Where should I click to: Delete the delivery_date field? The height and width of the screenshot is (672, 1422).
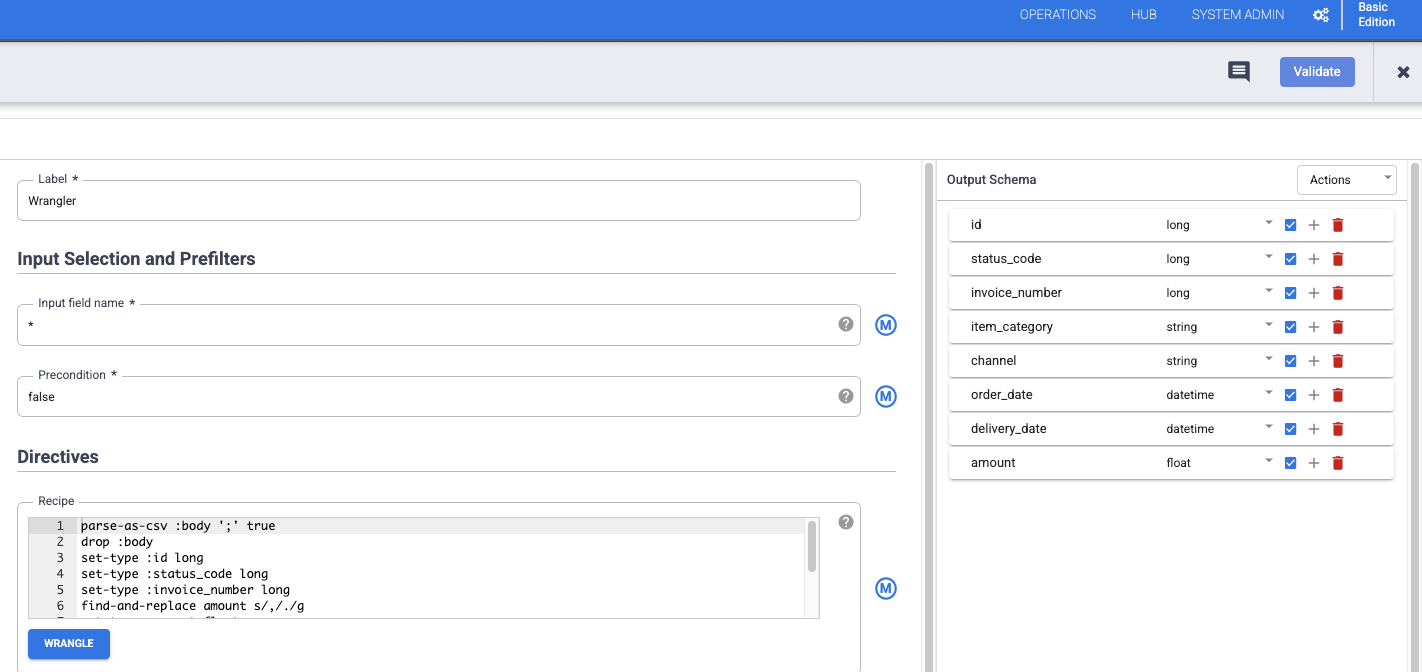click(x=1338, y=429)
